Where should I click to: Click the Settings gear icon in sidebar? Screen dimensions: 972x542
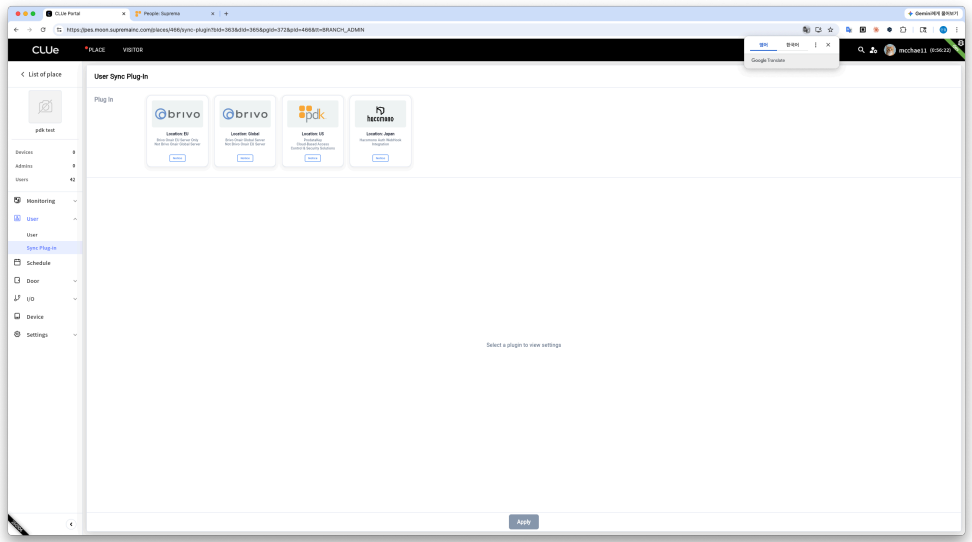pos(17,334)
